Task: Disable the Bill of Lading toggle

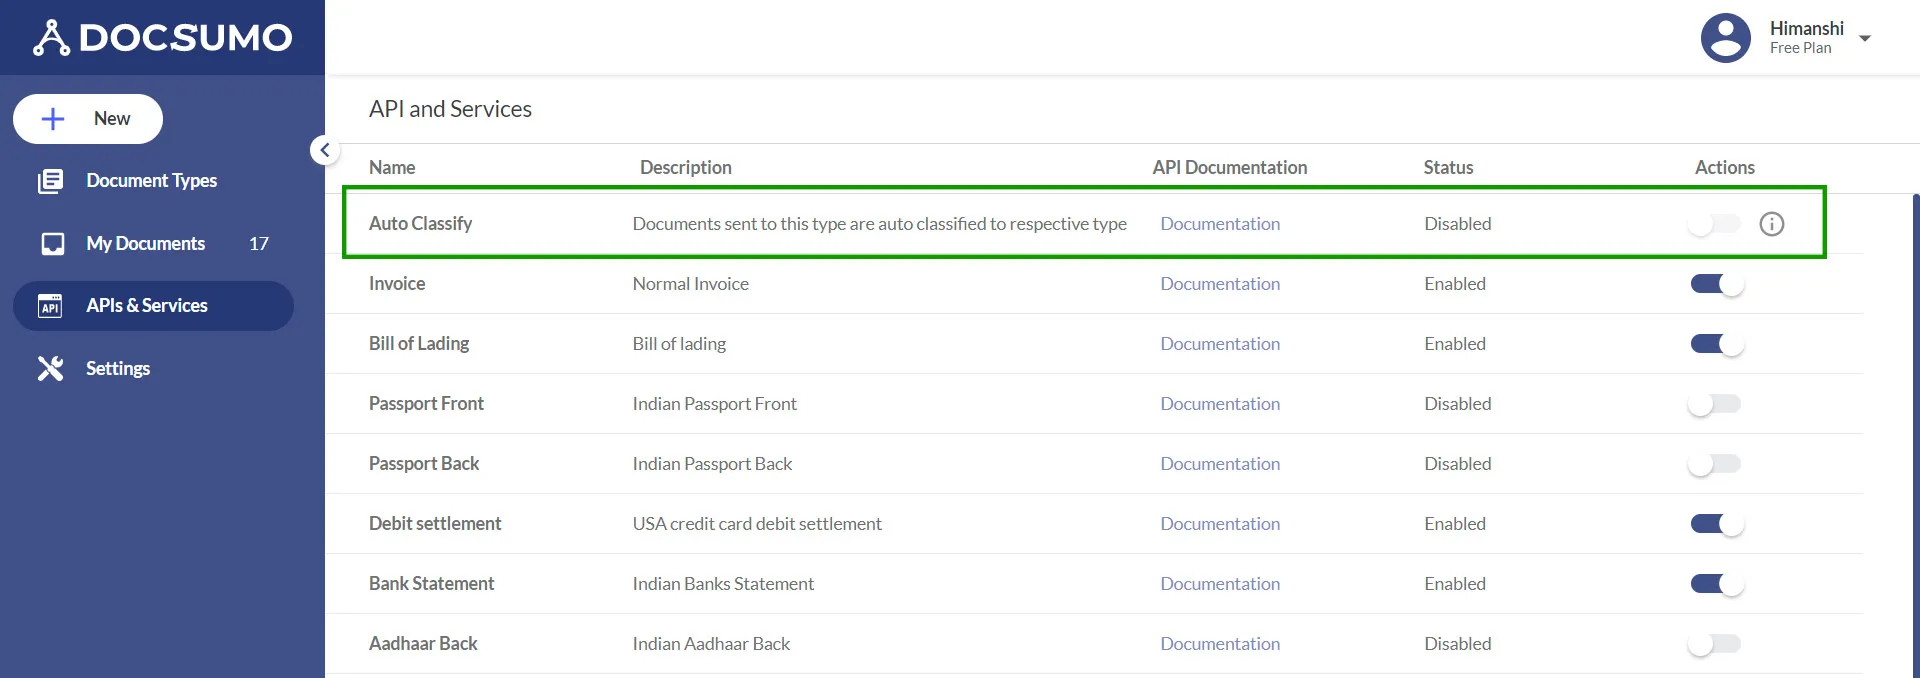Action: (1717, 344)
